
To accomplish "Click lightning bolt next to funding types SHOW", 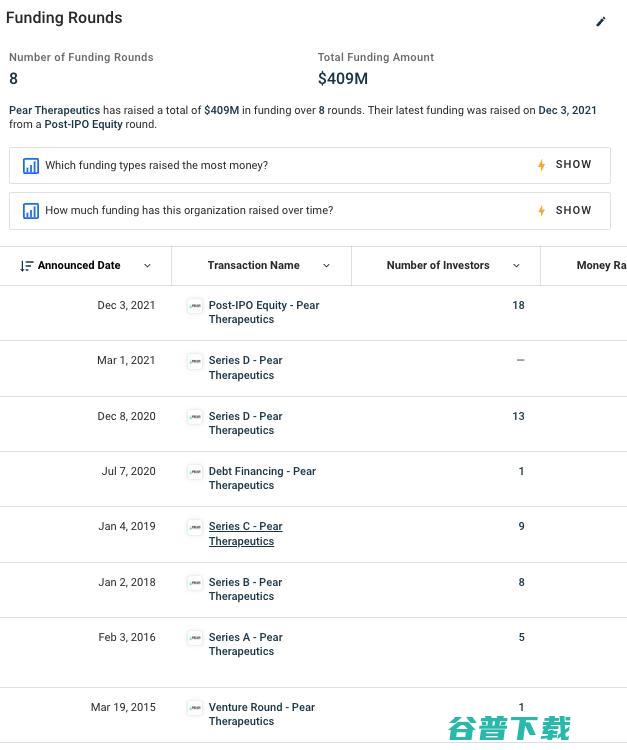I will coord(541,165).
